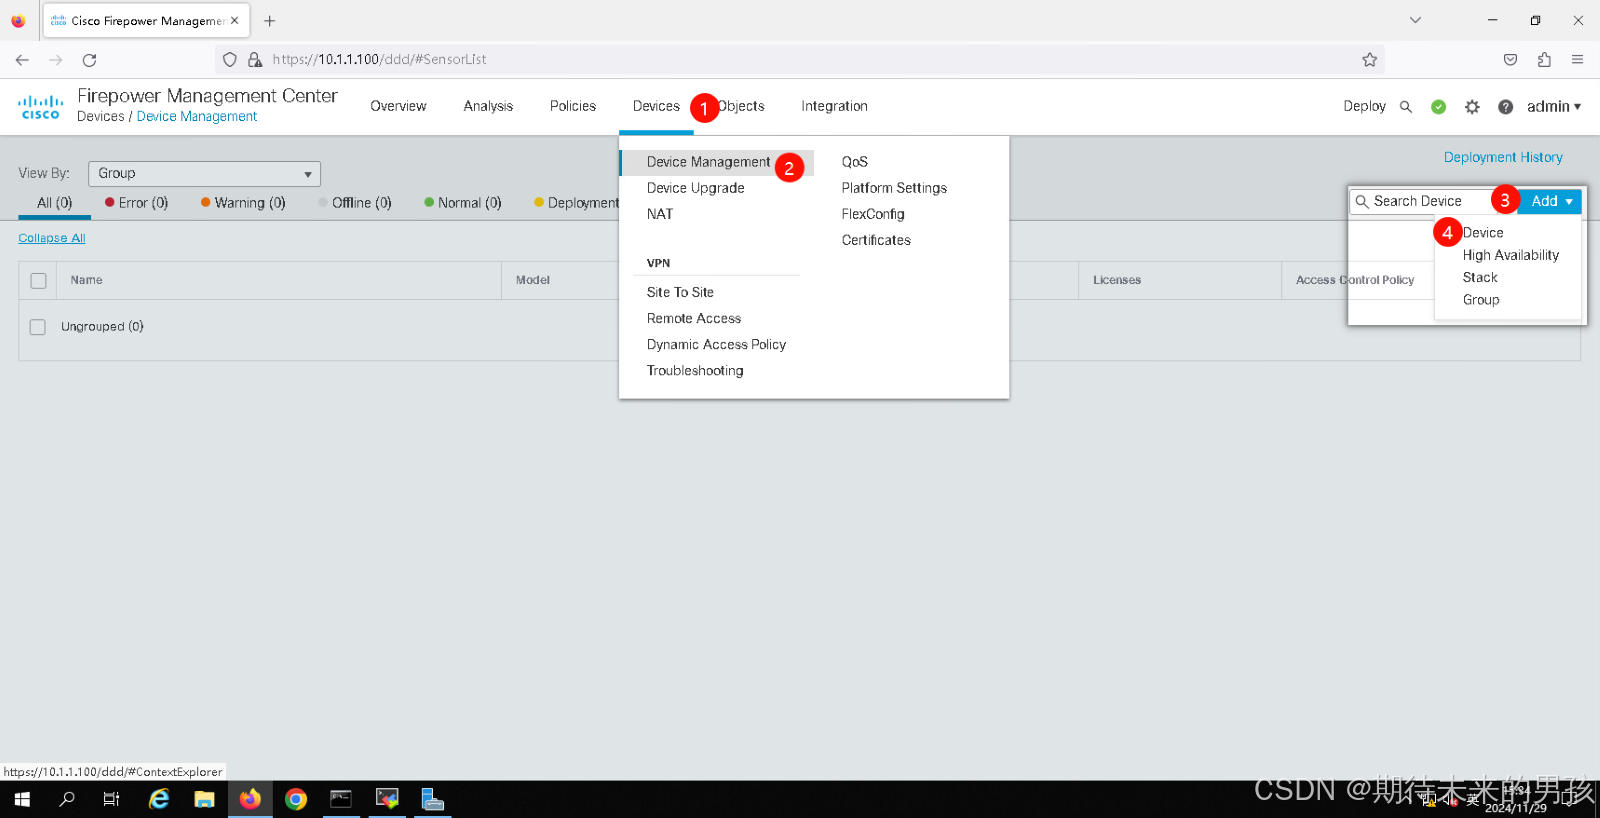Open FlexConfig menu entry
Image resolution: width=1600 pixels, height=818 pixels.
point(873,214)
